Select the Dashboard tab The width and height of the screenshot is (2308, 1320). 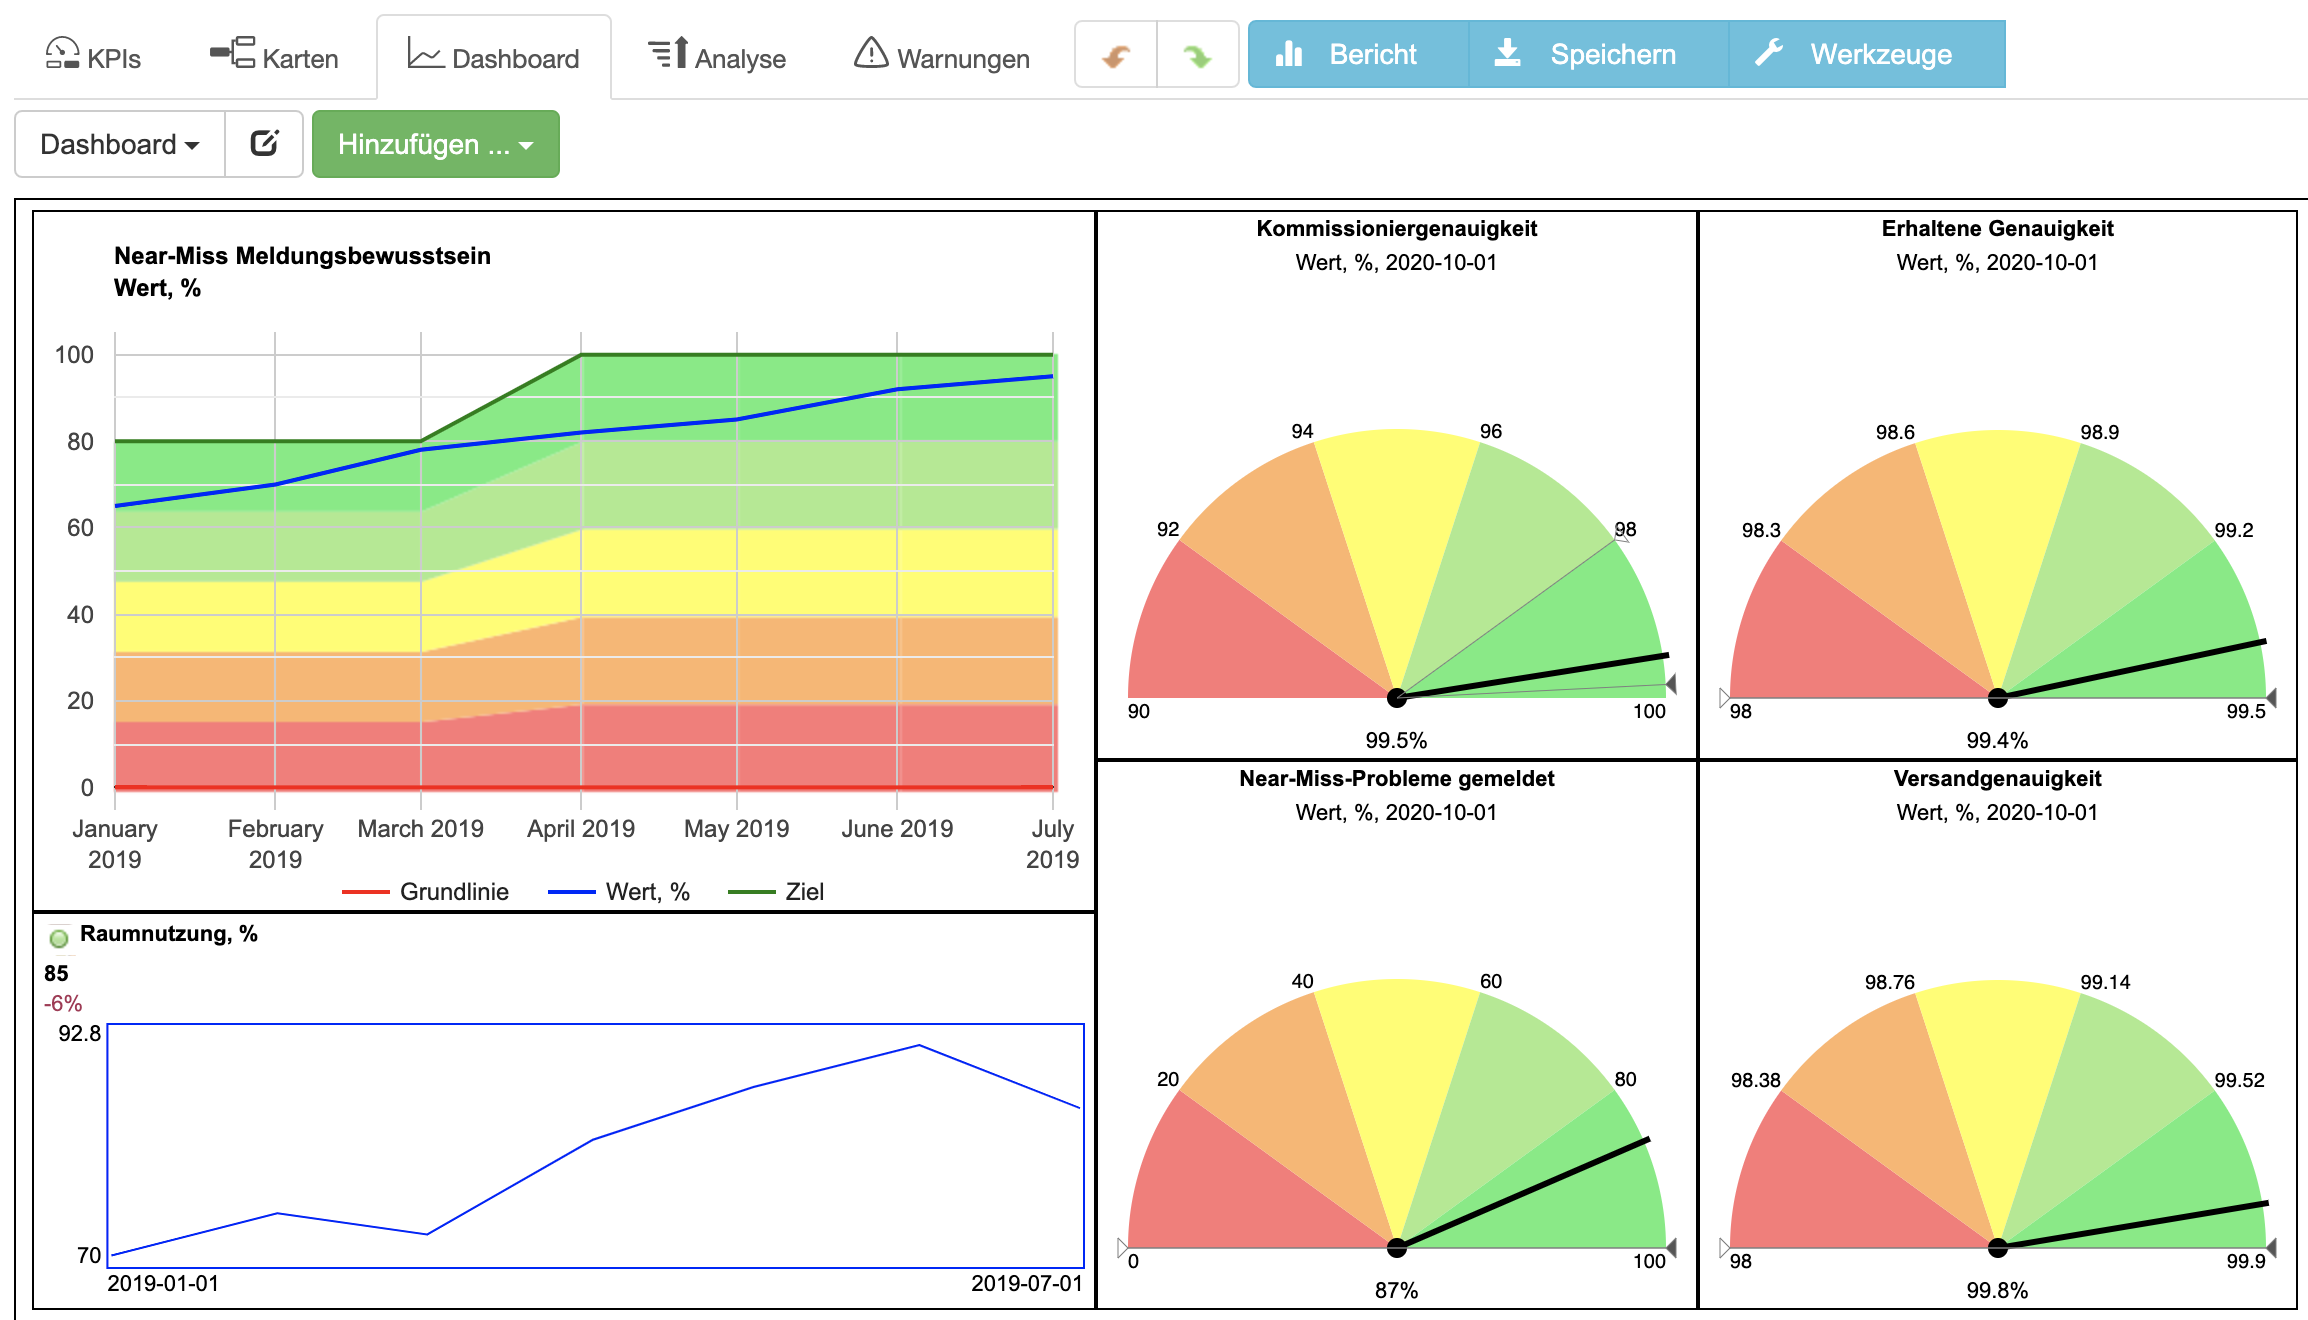(494, 57)
